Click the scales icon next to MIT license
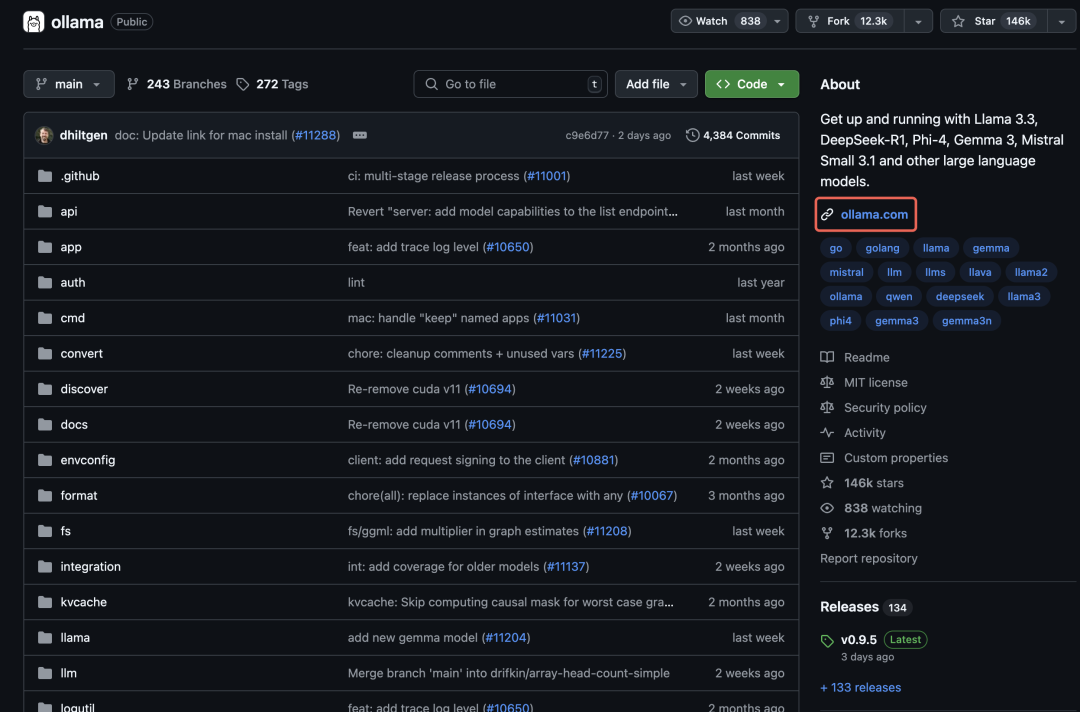The image size is (1080, 712). point(827,382)
